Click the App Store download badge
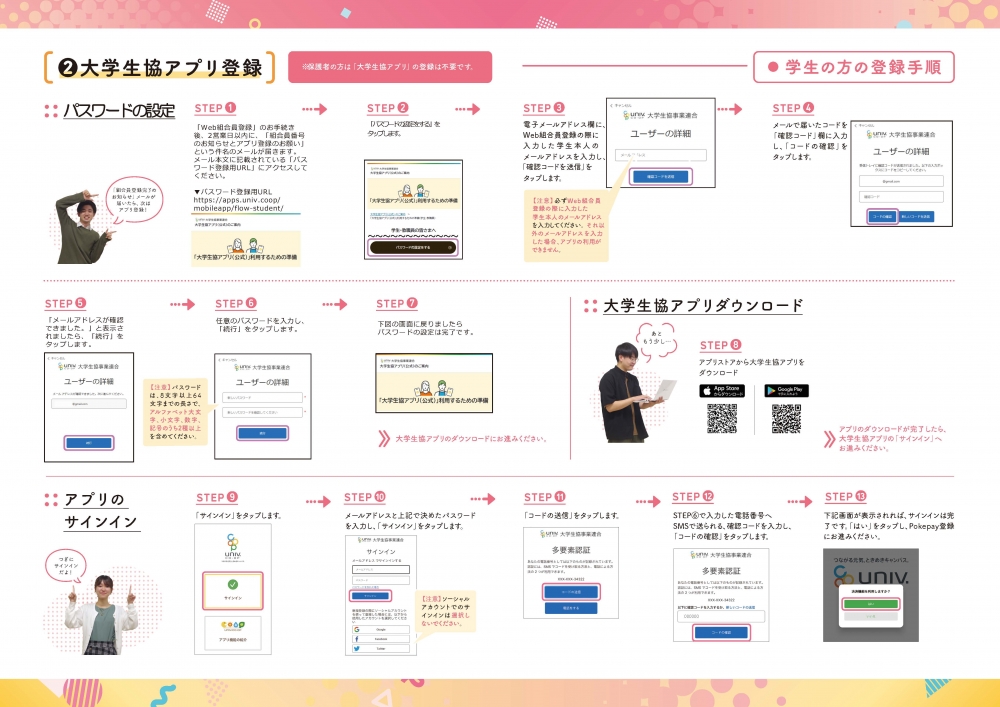Screen dimensions: 1000x707 pyautogui.click(x=721, y=391)
